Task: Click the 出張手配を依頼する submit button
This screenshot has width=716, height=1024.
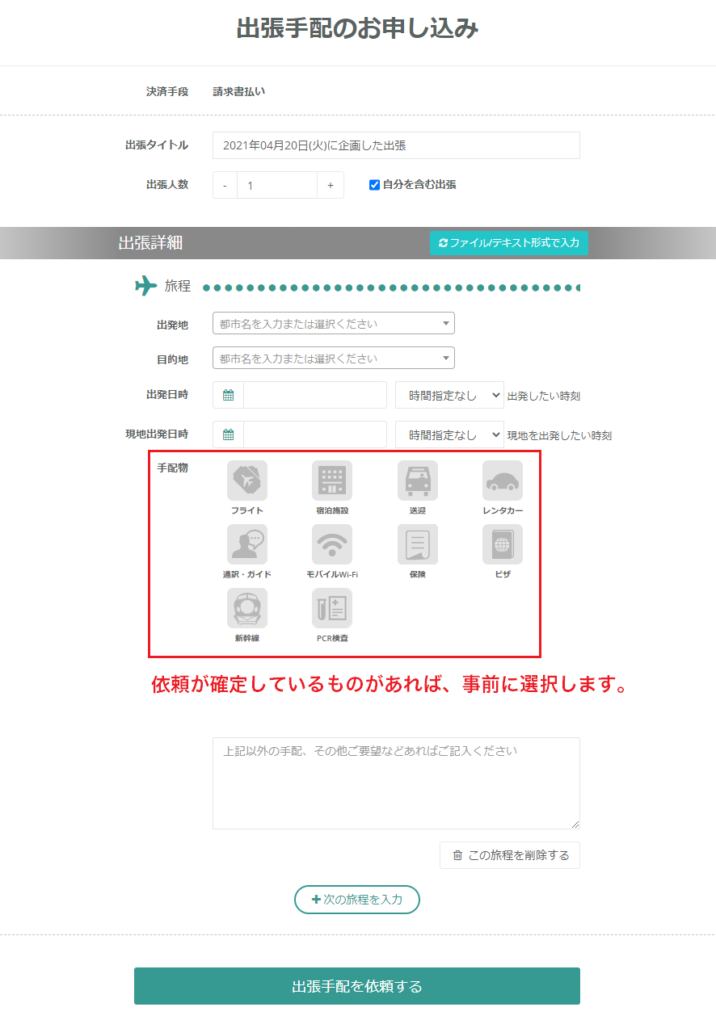Action: pyautogui.click(x=357, y=985)
